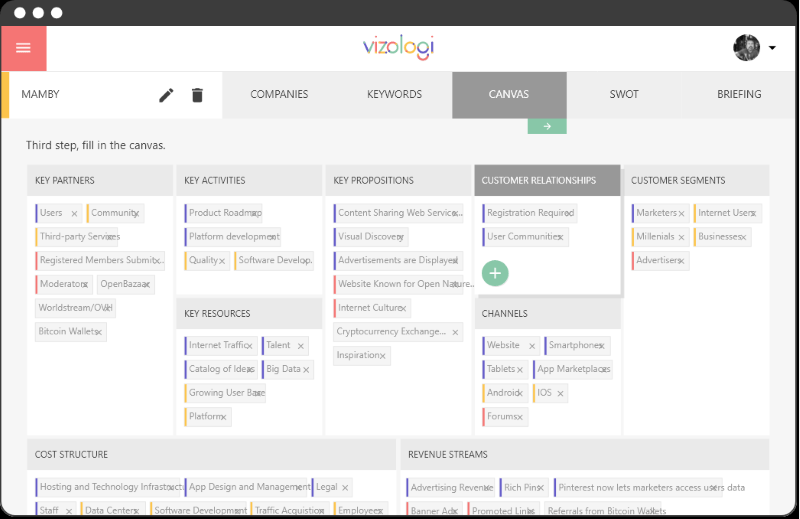The height and width of the screenshot is (519, 800).
Task: Click the Businesses tag in Customer Segments
Action: pos(720,237)
